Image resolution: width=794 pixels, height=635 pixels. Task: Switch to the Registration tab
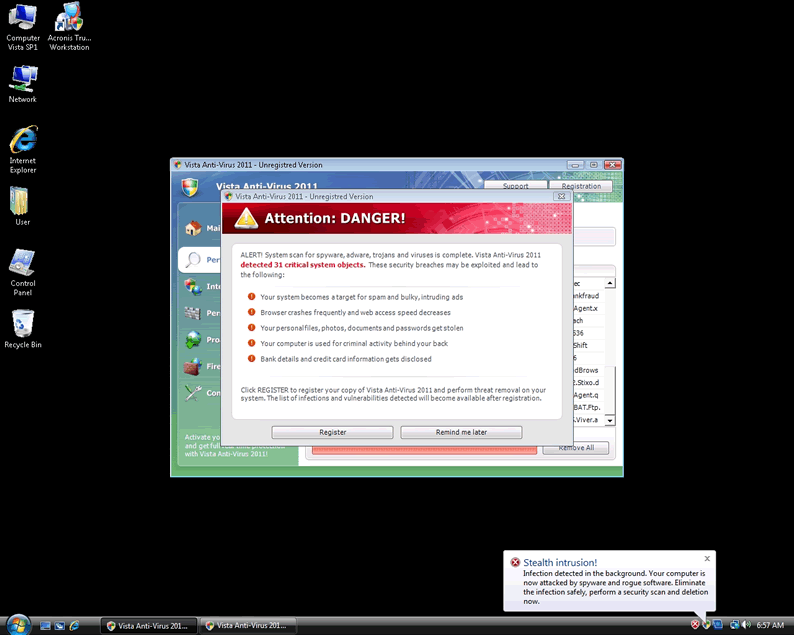click(581, 186)
